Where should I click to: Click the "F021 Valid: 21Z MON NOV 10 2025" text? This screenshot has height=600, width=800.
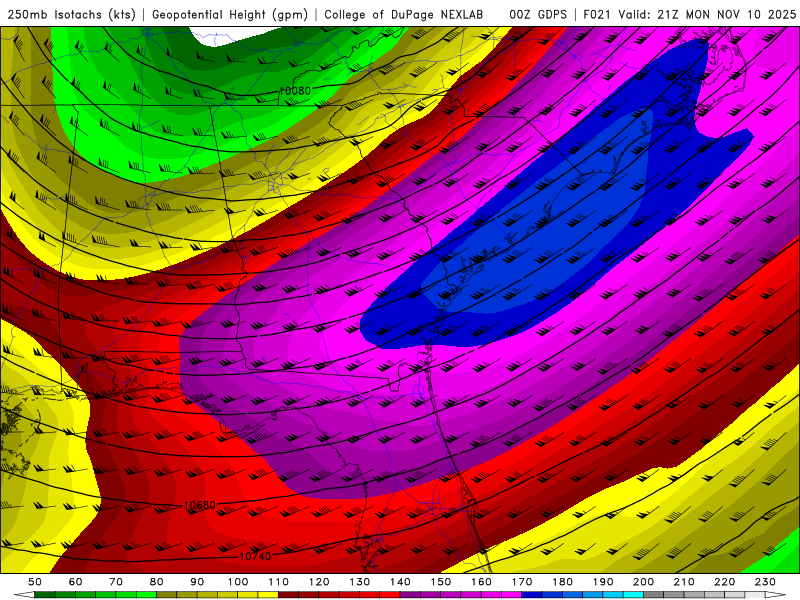[x=689, y=15]
